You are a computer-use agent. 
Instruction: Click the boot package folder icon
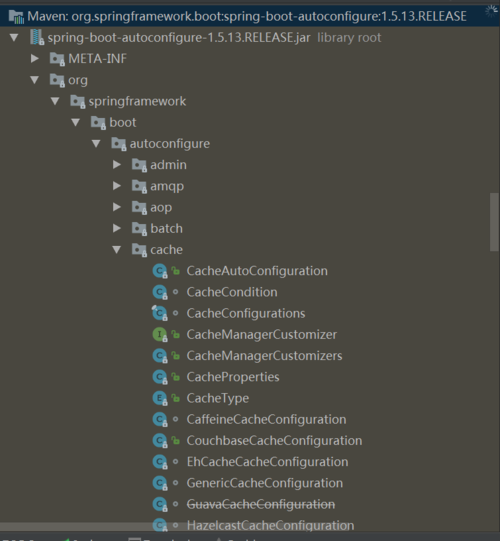pos(98,122)
